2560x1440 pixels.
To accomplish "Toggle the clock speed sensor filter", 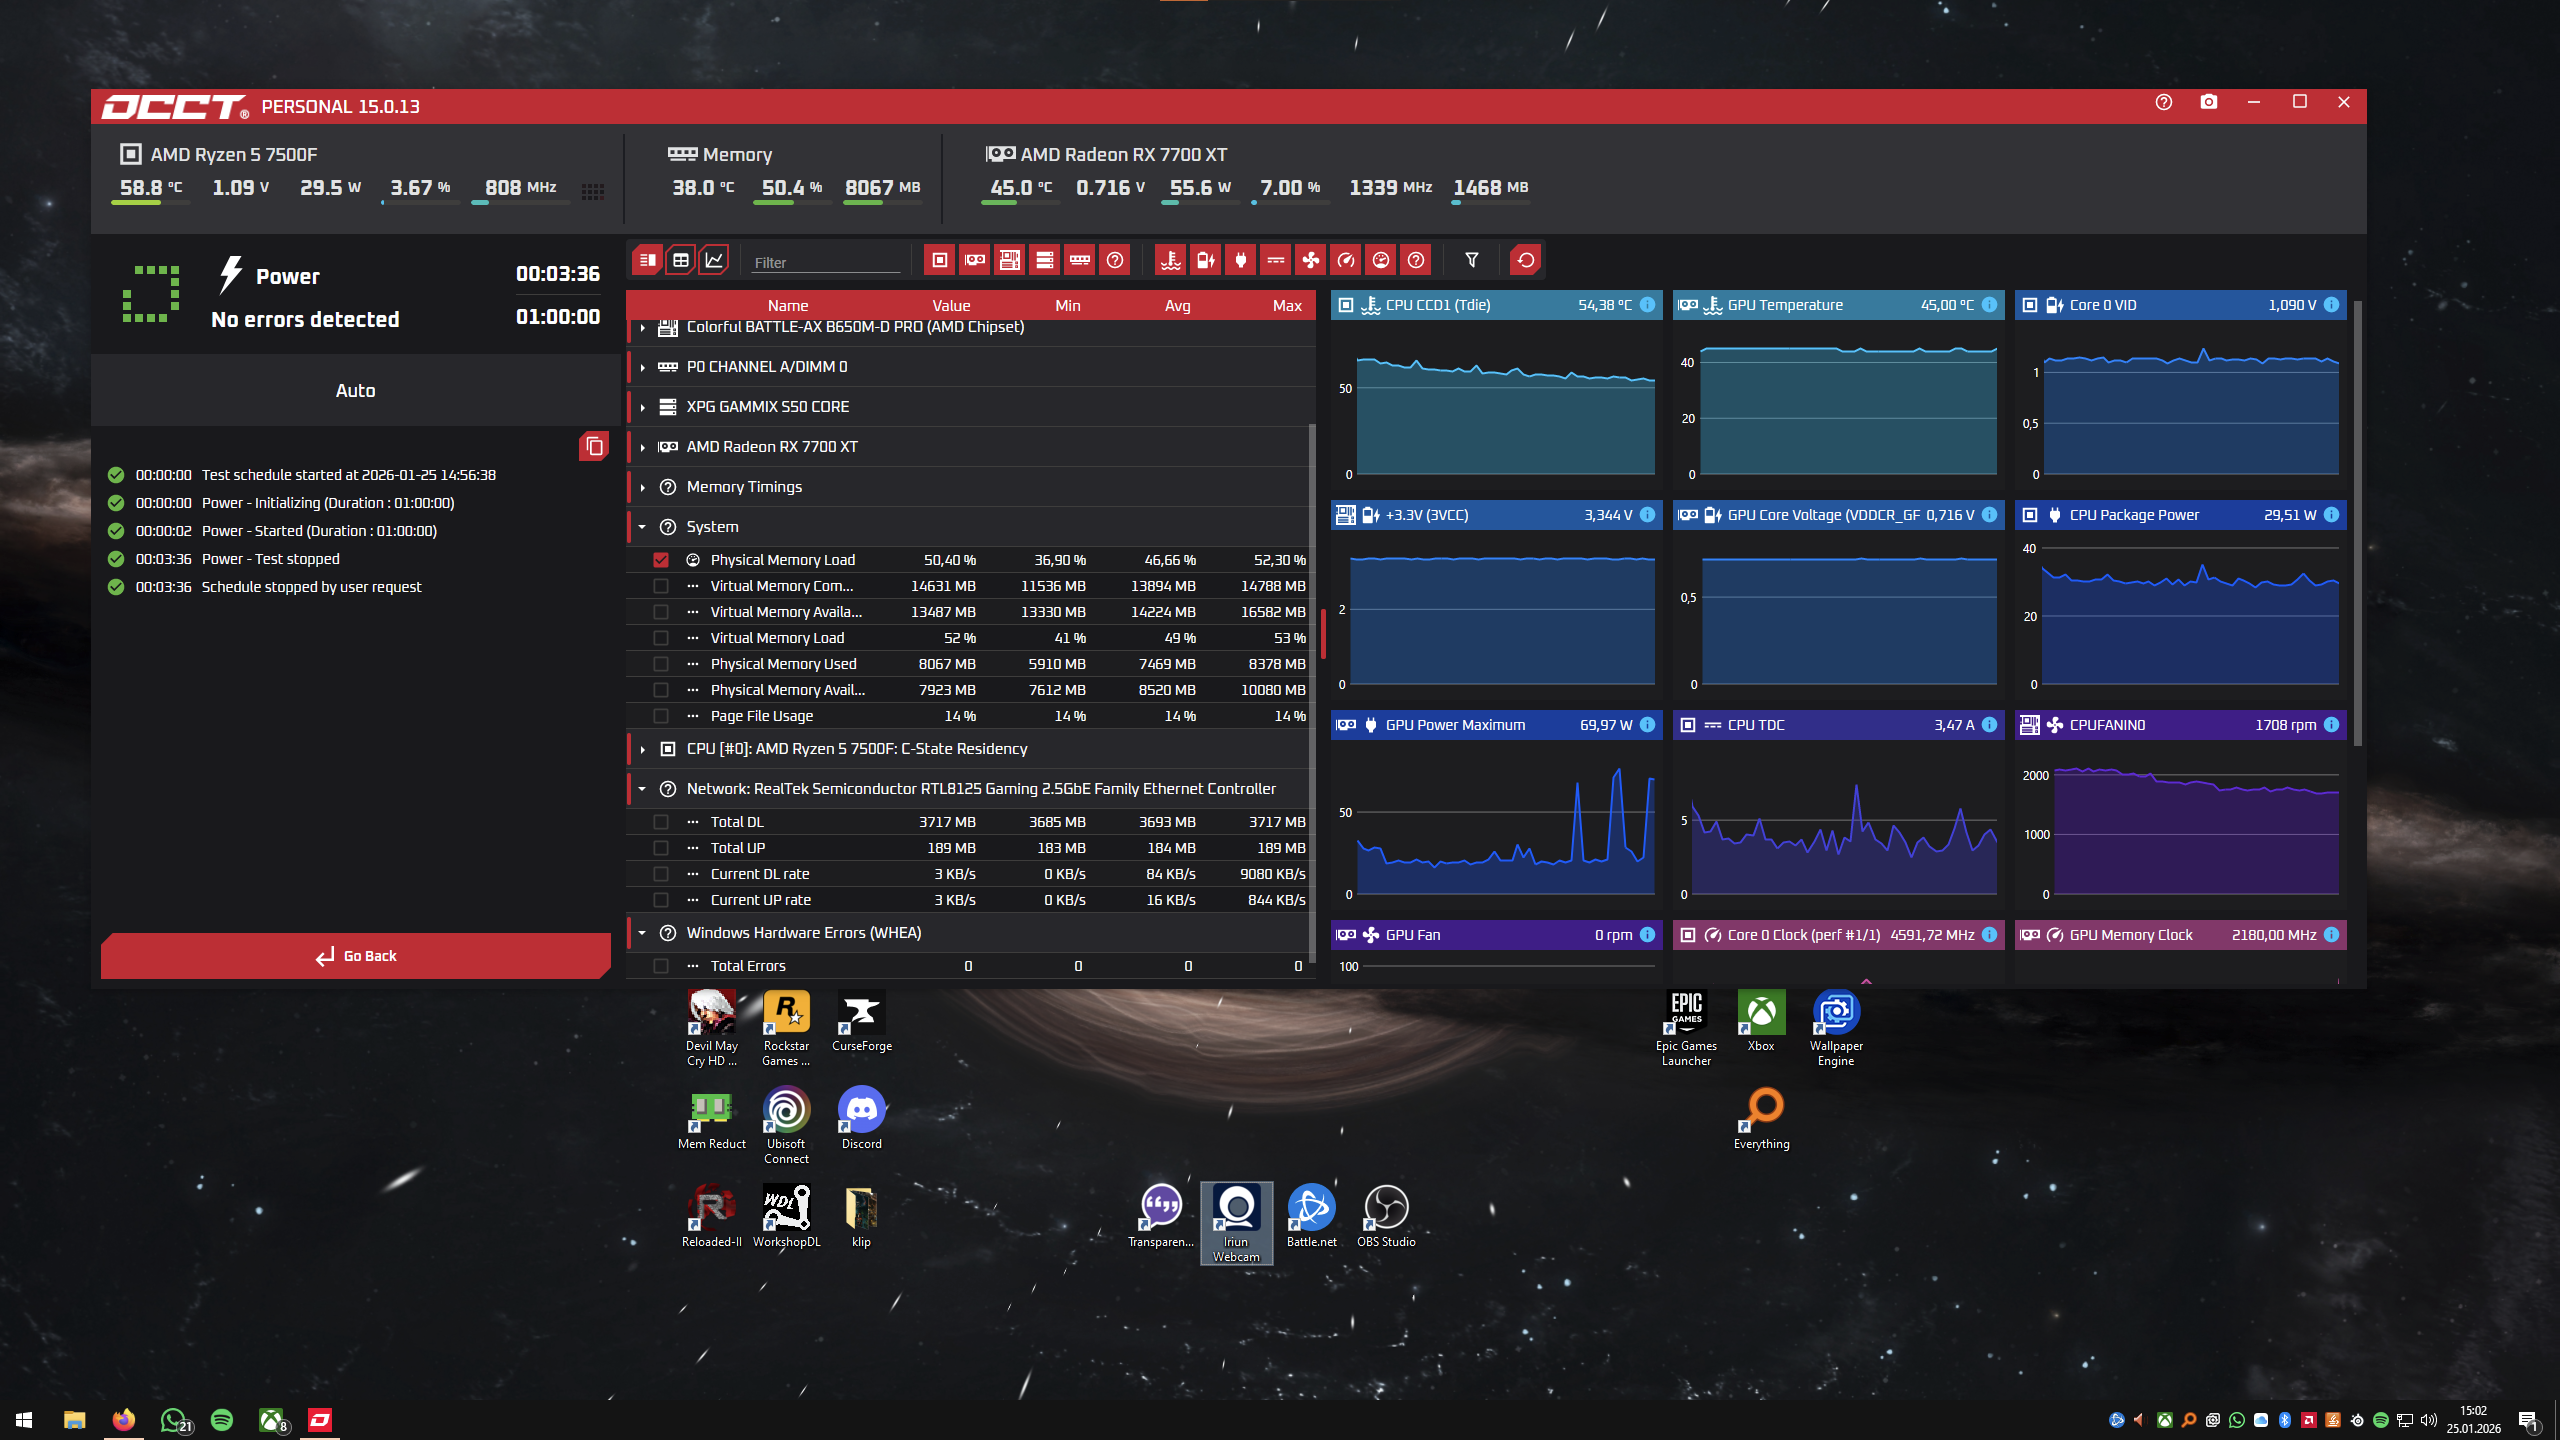I will click(x=1346, y=261).
